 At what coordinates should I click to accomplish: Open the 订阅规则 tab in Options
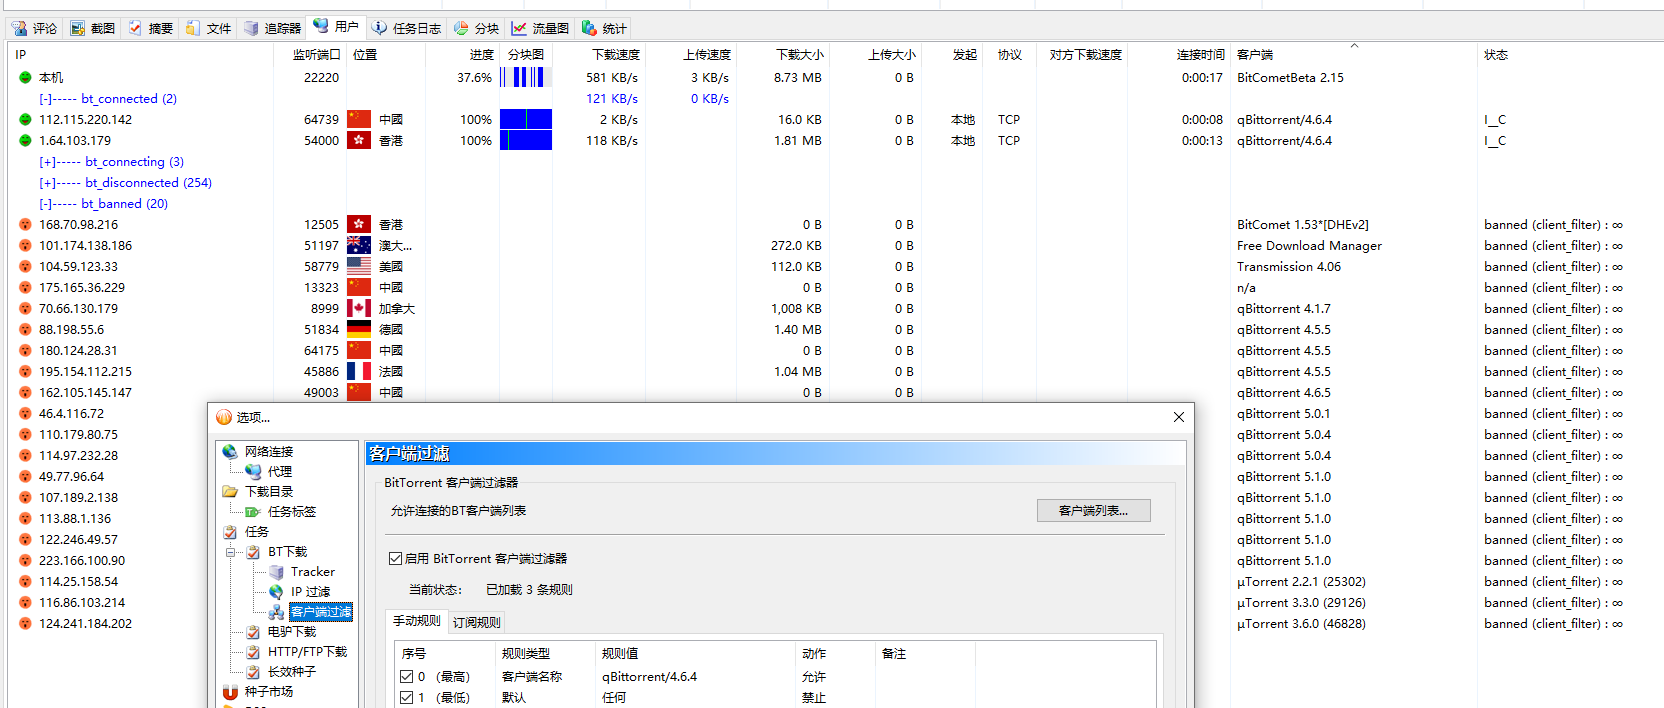coord(477,622)
